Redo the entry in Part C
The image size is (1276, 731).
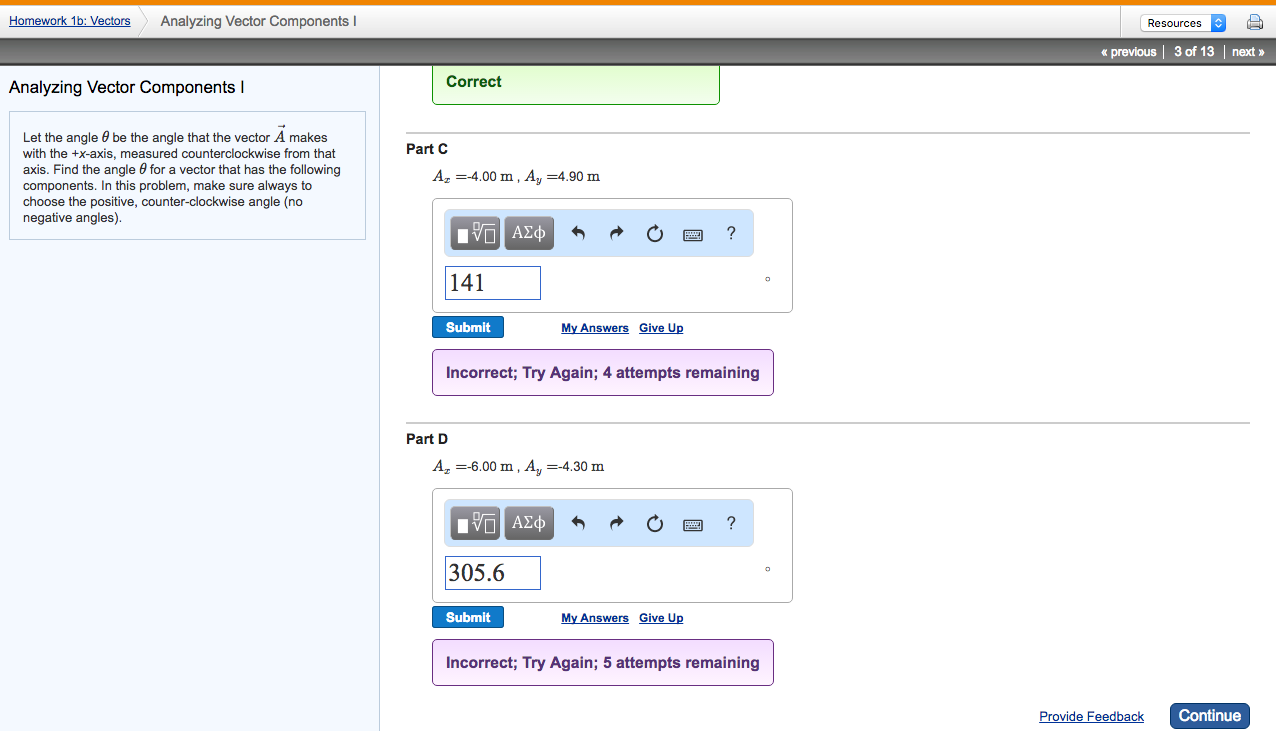[x=616, y=232]
